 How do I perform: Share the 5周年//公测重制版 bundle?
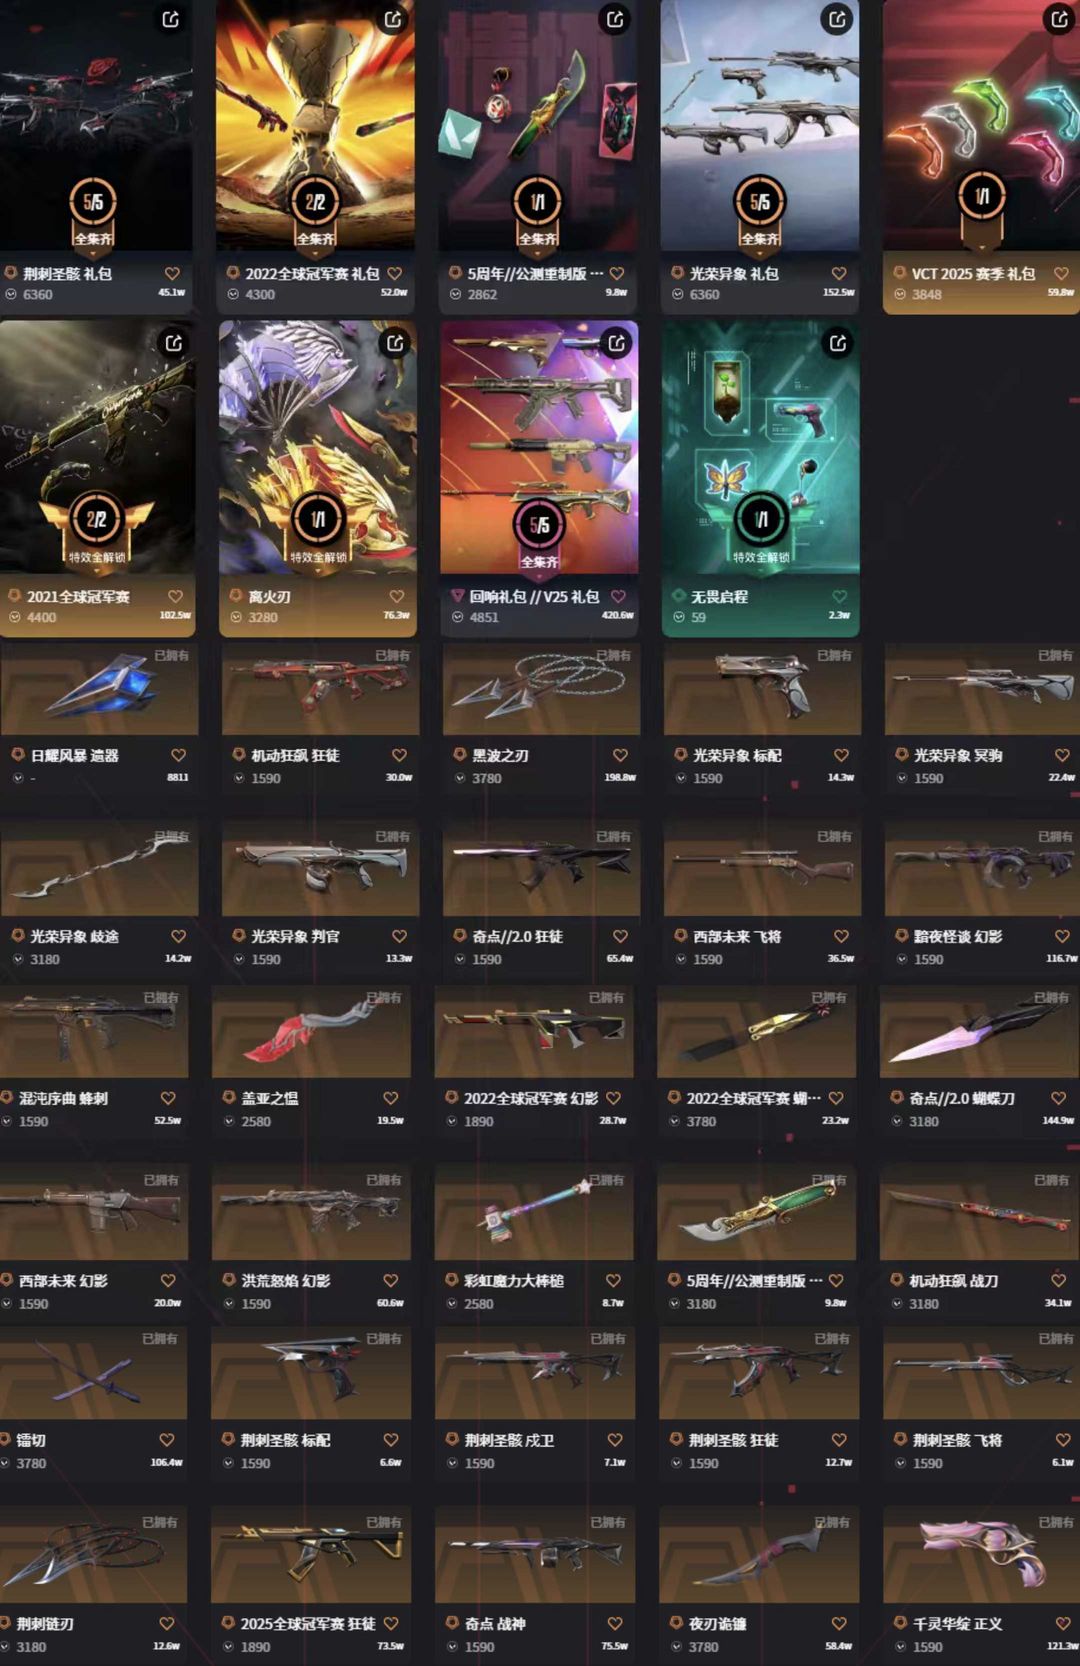click(615, 19)
